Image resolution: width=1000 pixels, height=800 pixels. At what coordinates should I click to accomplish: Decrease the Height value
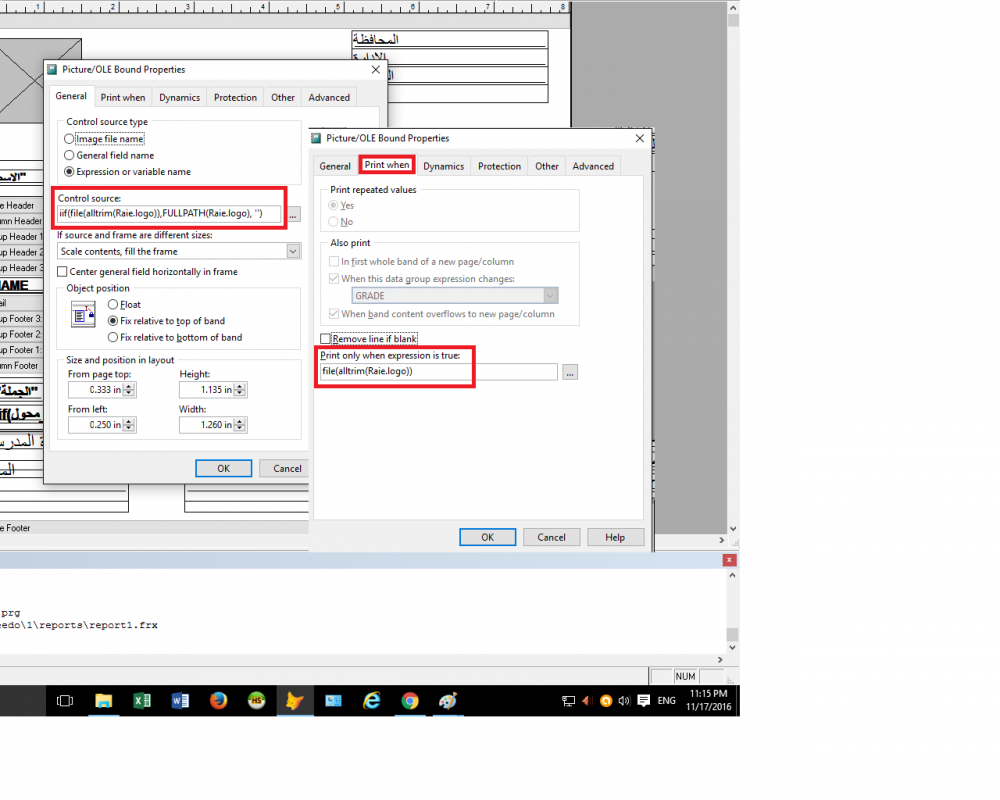[x=240, y=393]
